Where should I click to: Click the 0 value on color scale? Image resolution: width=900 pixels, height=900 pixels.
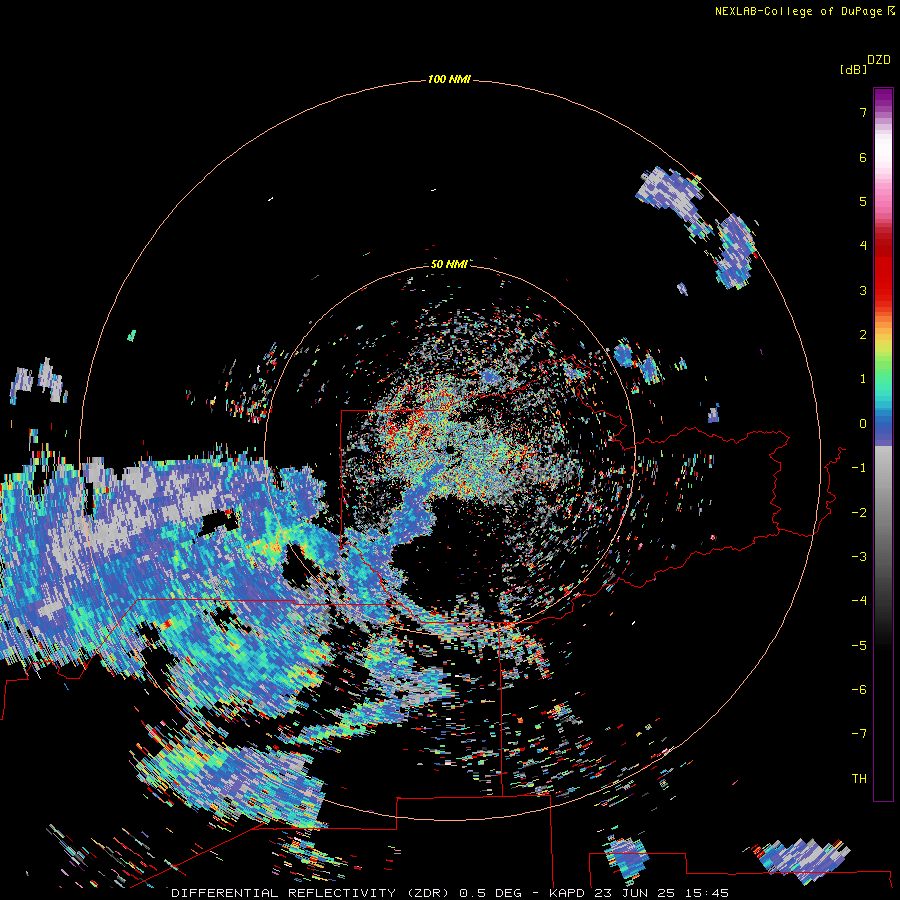coord(863,424)
